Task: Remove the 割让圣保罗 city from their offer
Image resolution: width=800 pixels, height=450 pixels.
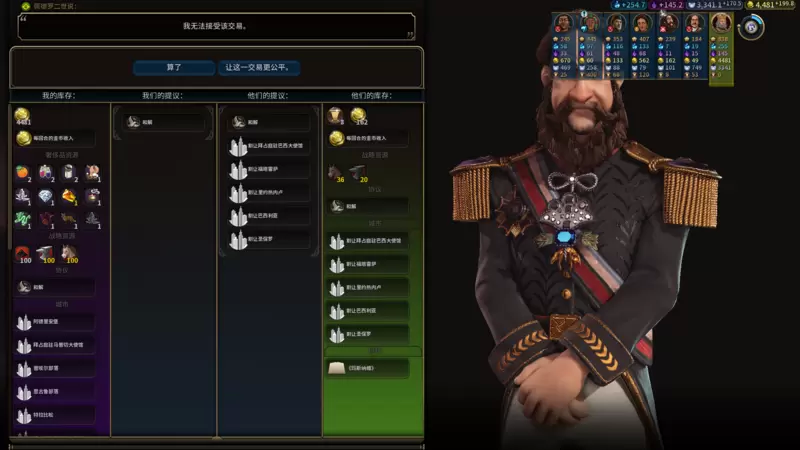Action: tap(269, 239)
